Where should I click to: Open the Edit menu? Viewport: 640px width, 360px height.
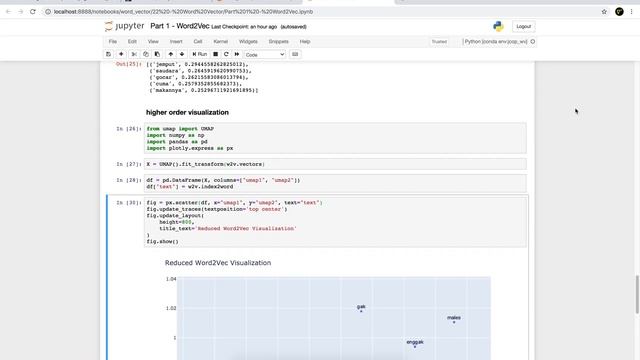(x=132, y=42)
